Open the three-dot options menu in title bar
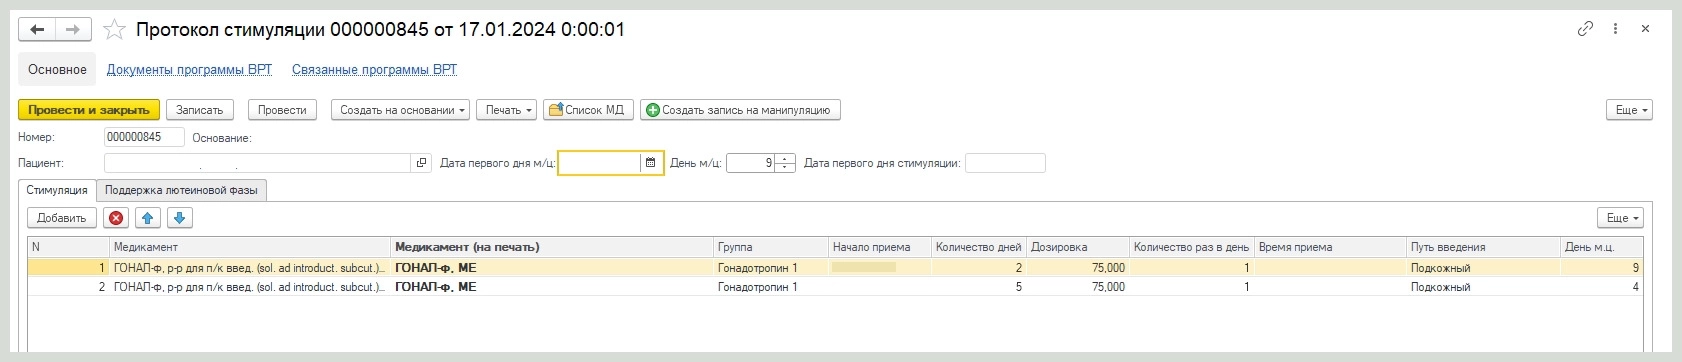Viewport: 1682px width, 362px height. (x=1615, y=29)
